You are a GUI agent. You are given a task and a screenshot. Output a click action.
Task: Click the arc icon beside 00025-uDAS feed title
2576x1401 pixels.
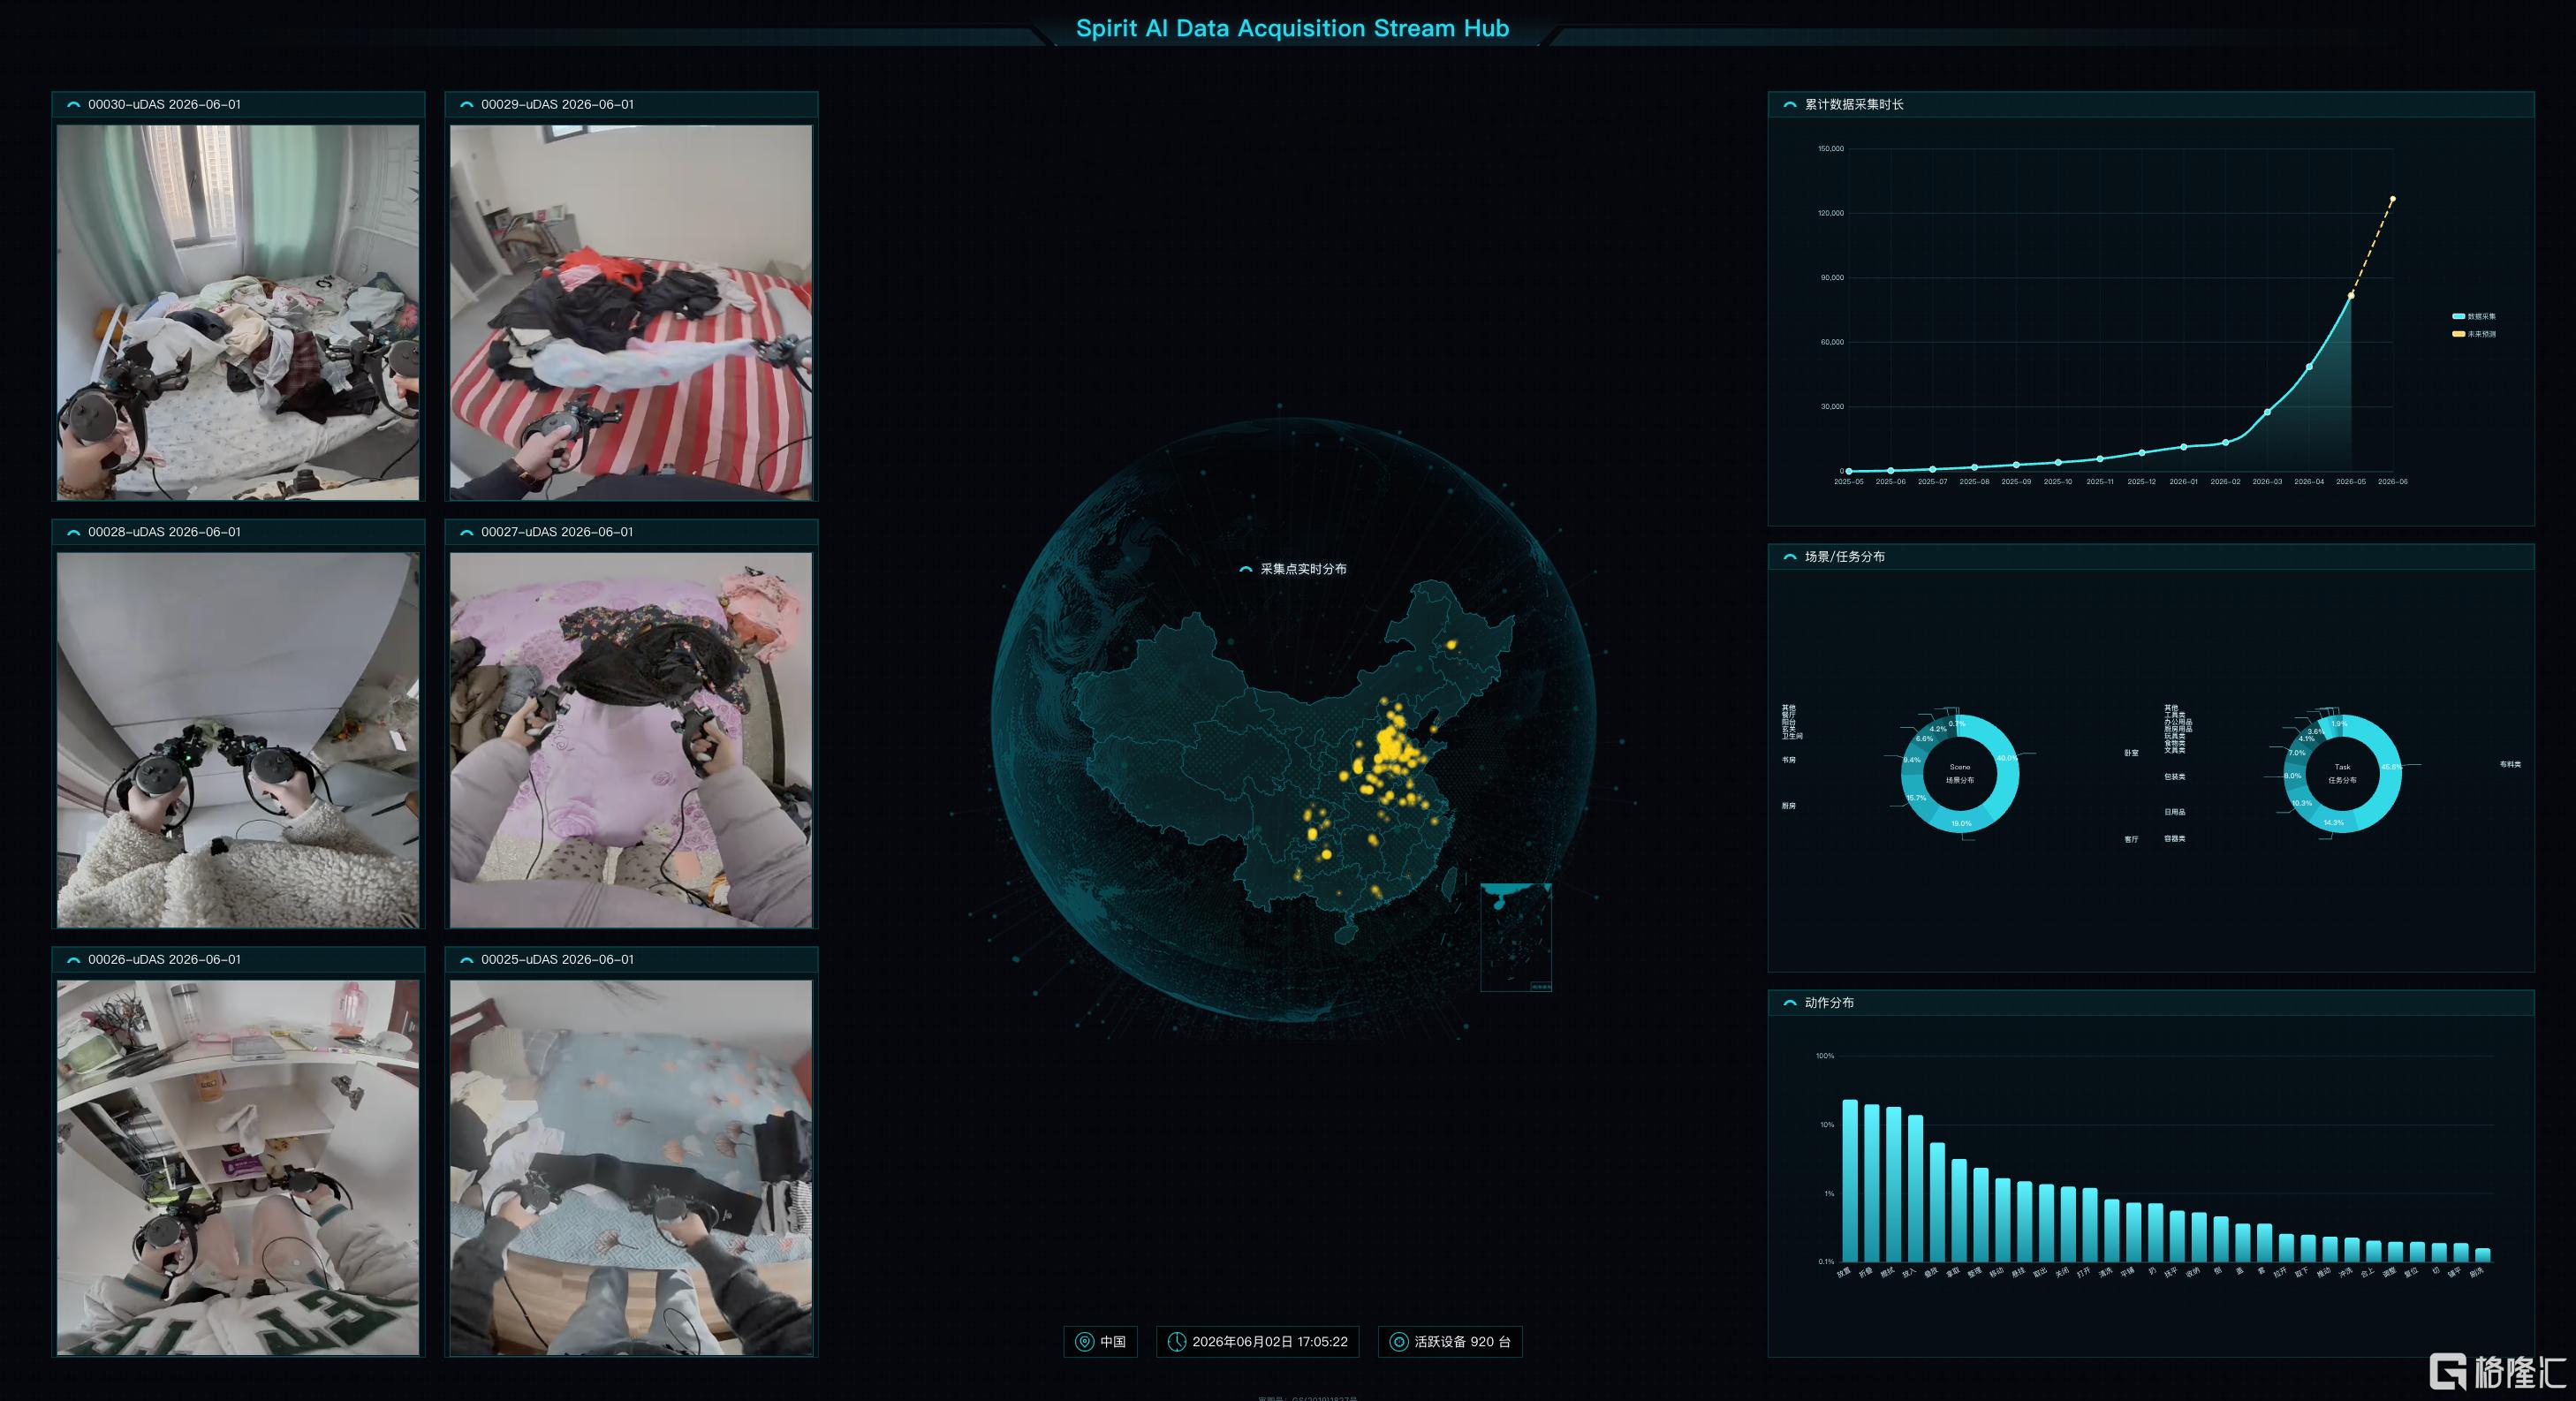click(x=466, y=959)
